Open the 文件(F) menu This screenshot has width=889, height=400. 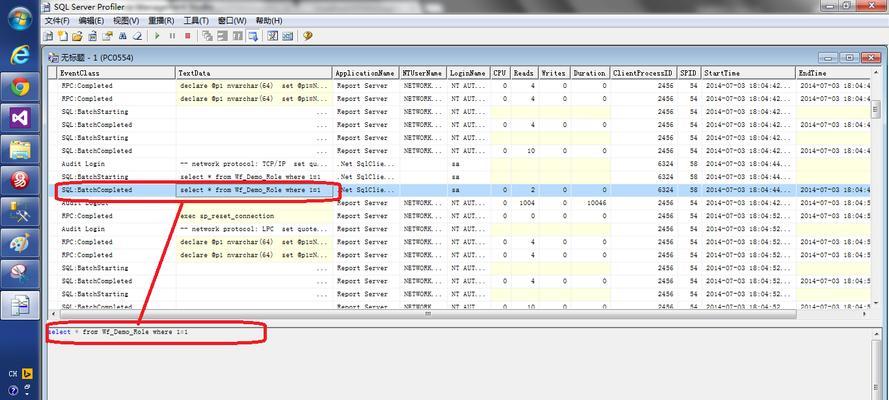click(x=57, y=20)
